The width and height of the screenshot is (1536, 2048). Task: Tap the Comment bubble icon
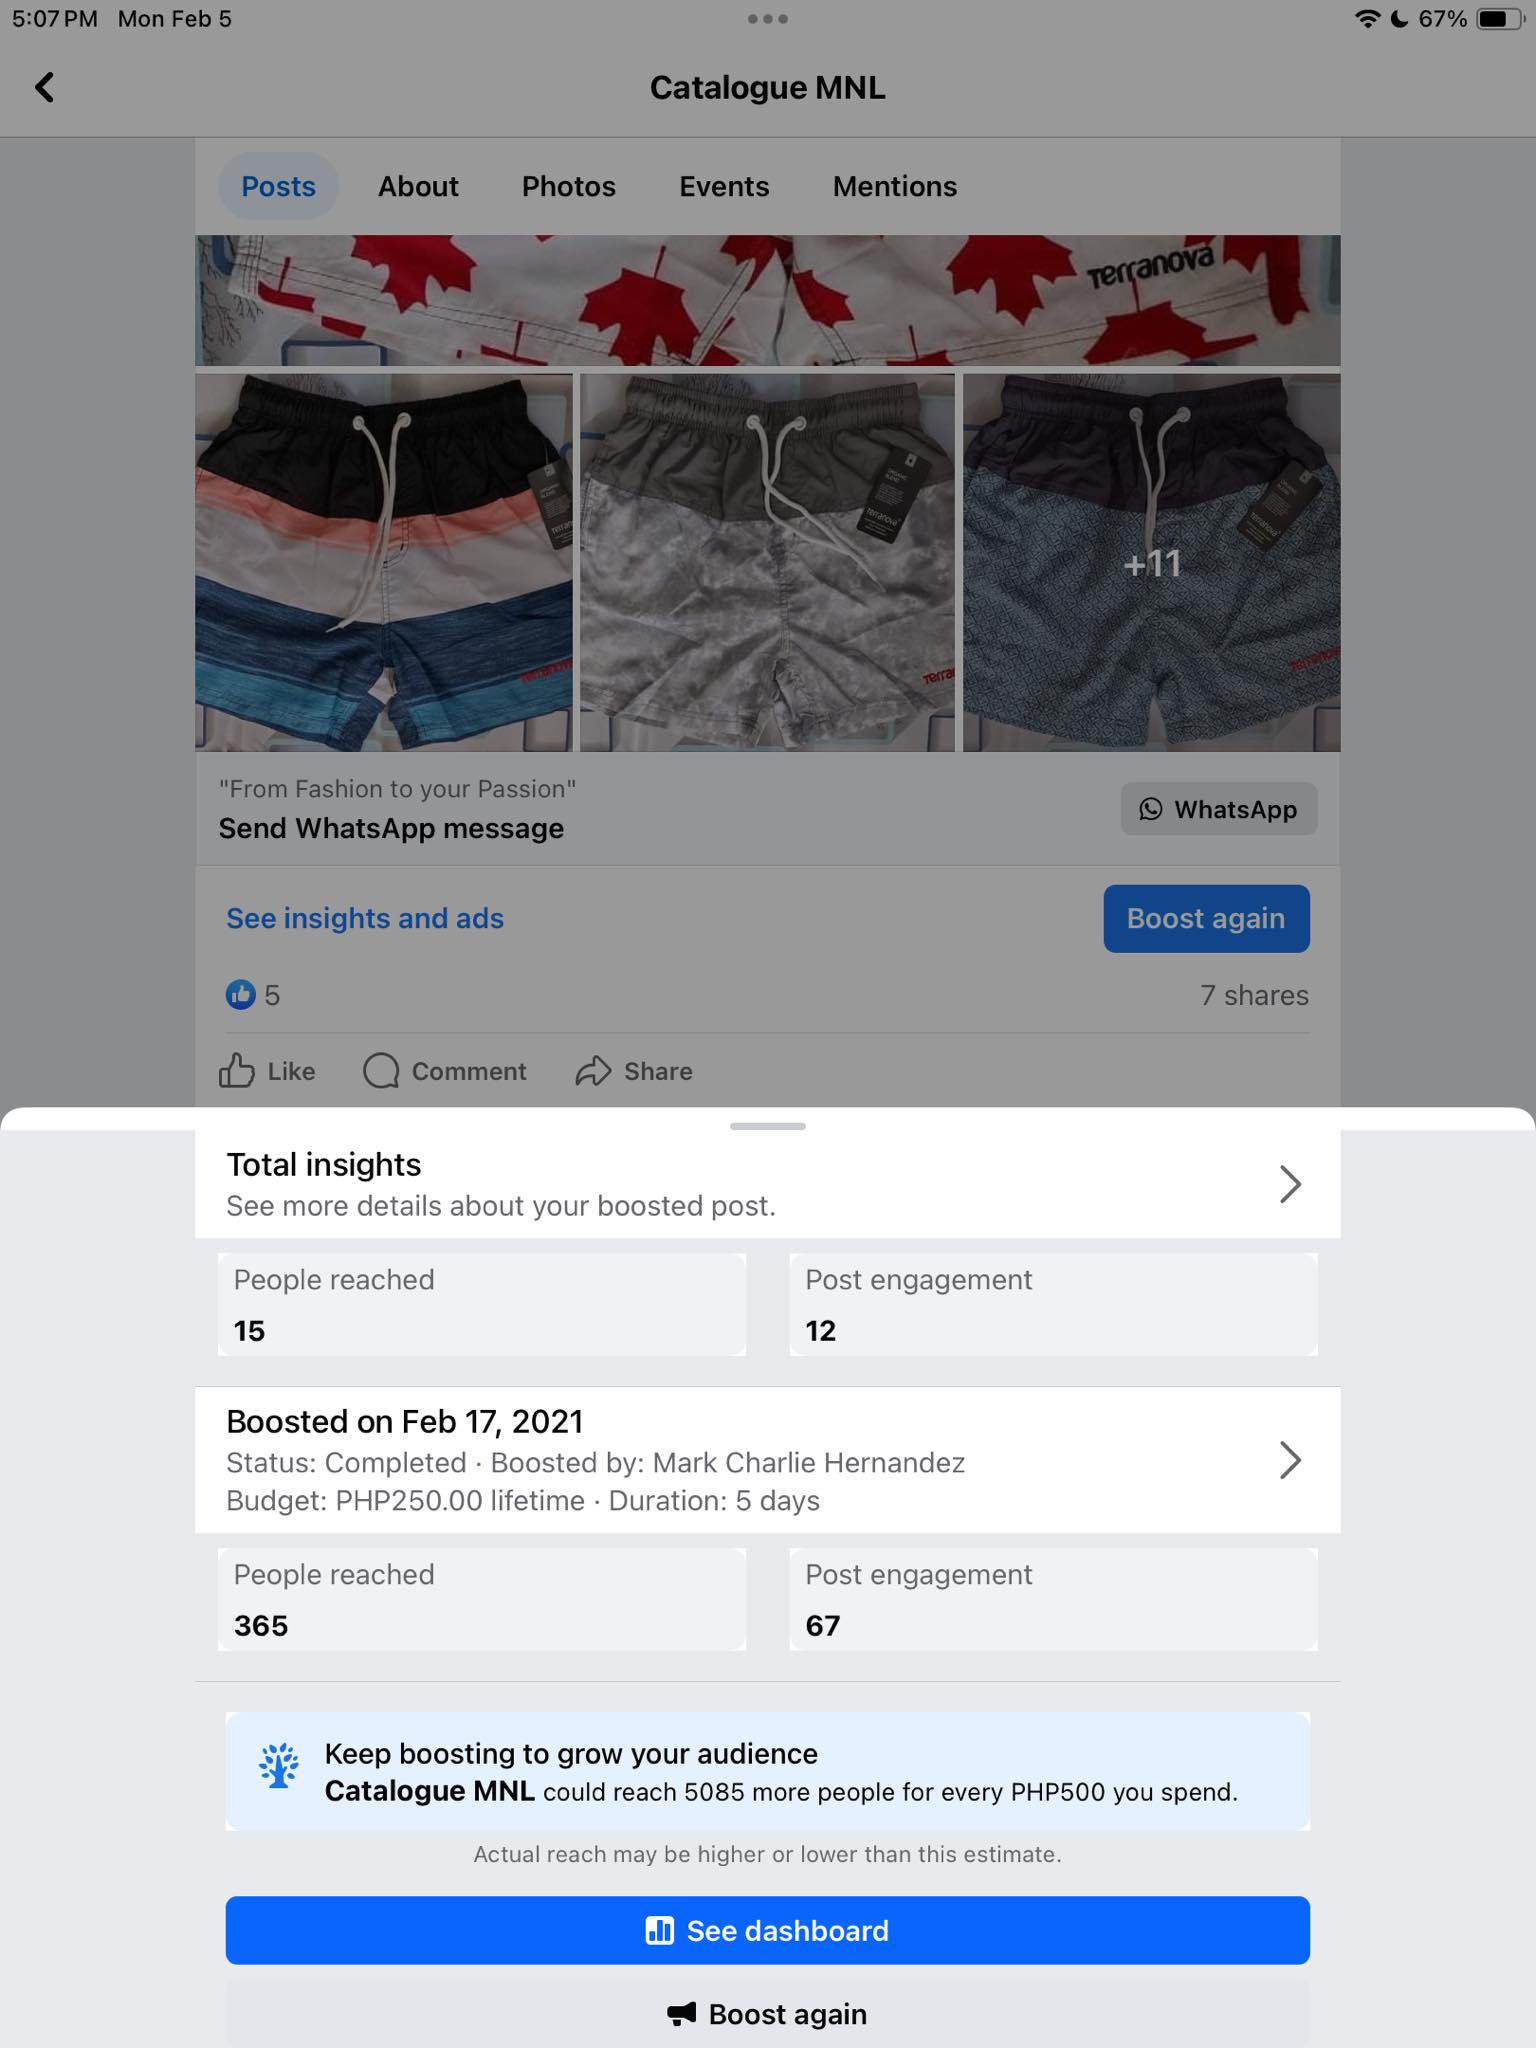pos(381,1071)
